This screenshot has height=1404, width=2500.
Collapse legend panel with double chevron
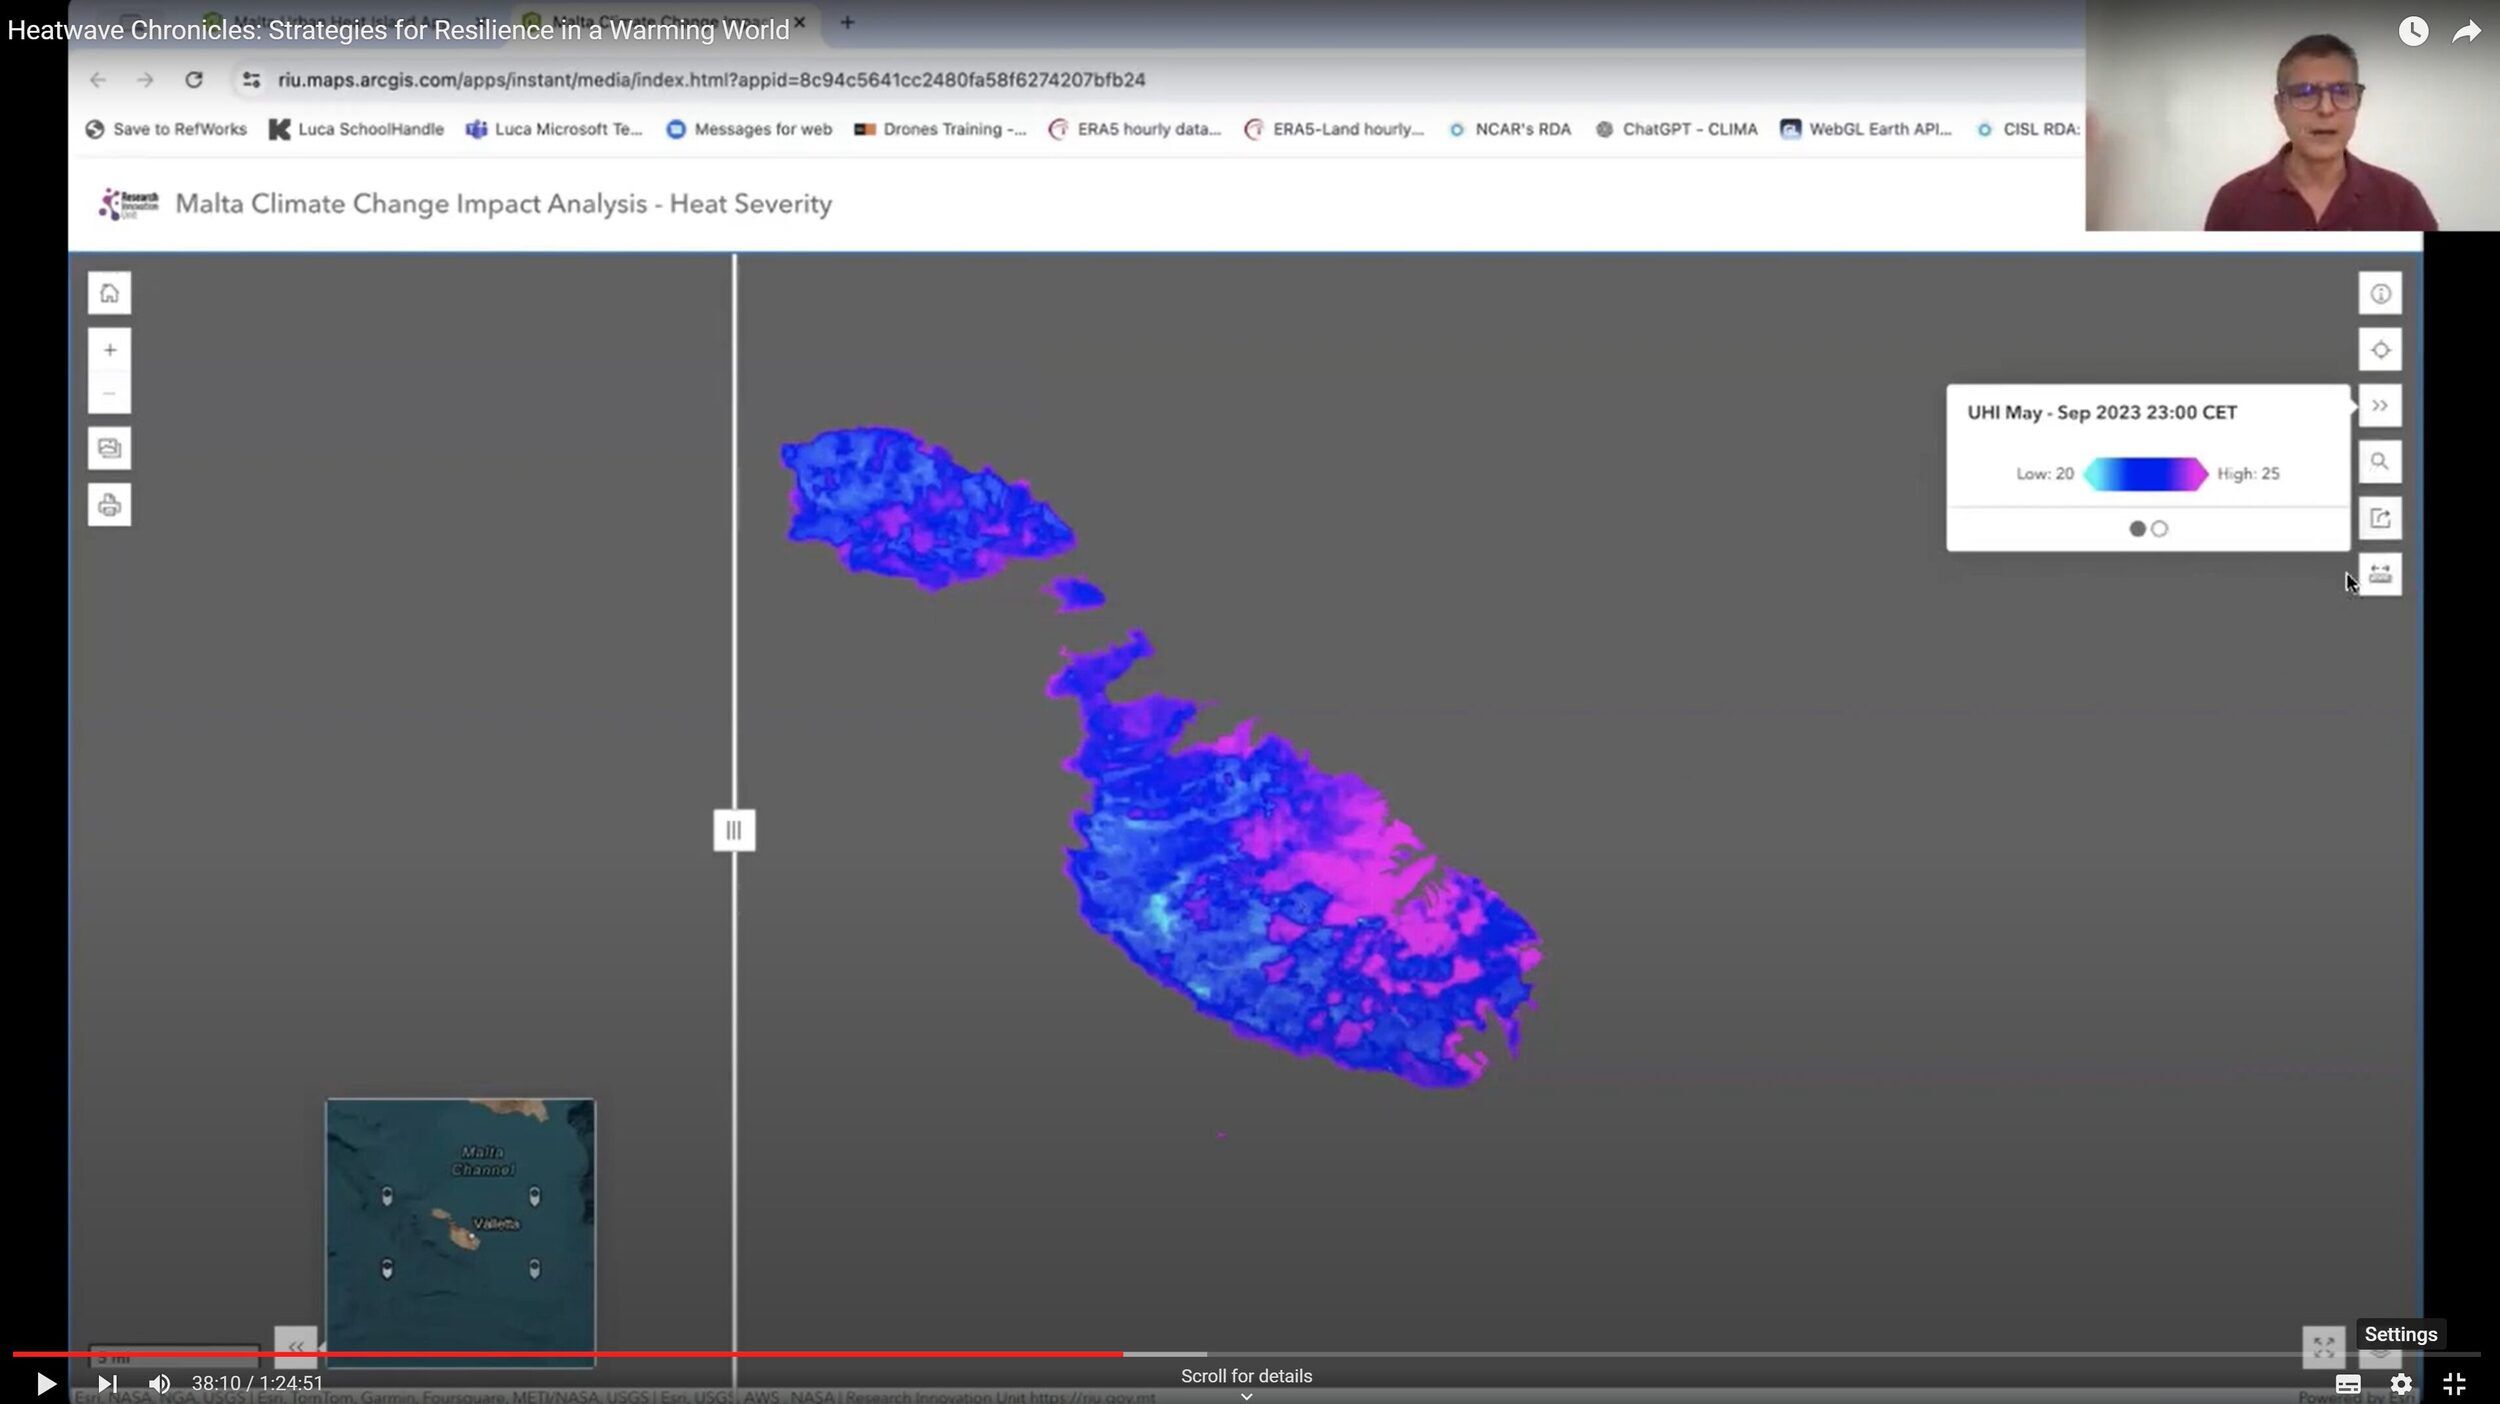click(x=2379, y=406)
